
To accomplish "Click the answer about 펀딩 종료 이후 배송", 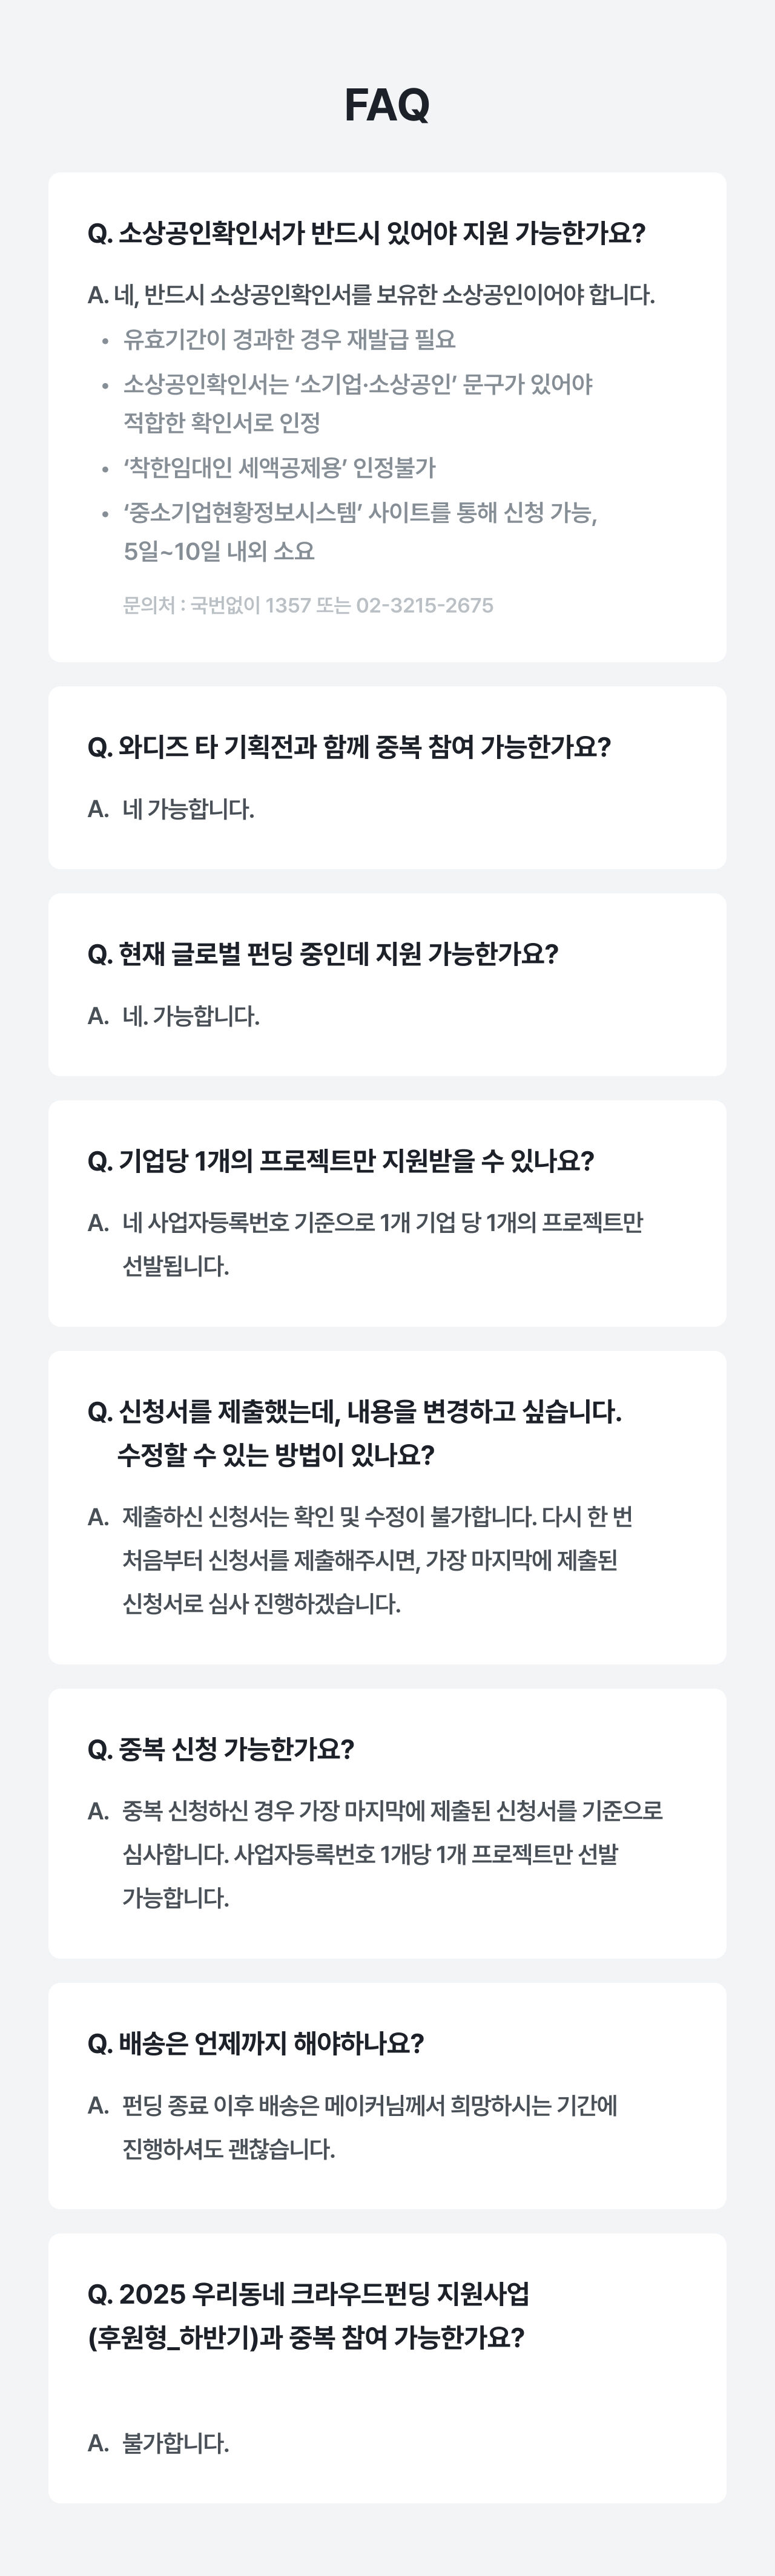I will 369,2105.
